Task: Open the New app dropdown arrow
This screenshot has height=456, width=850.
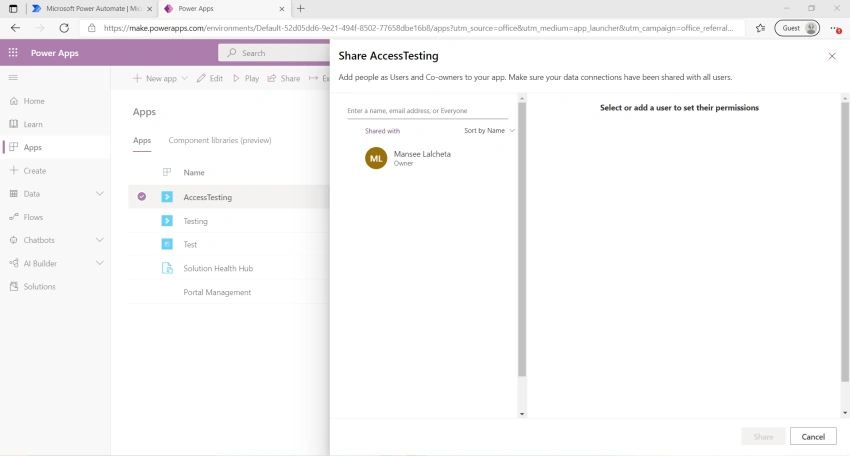Action: [184, 78]
